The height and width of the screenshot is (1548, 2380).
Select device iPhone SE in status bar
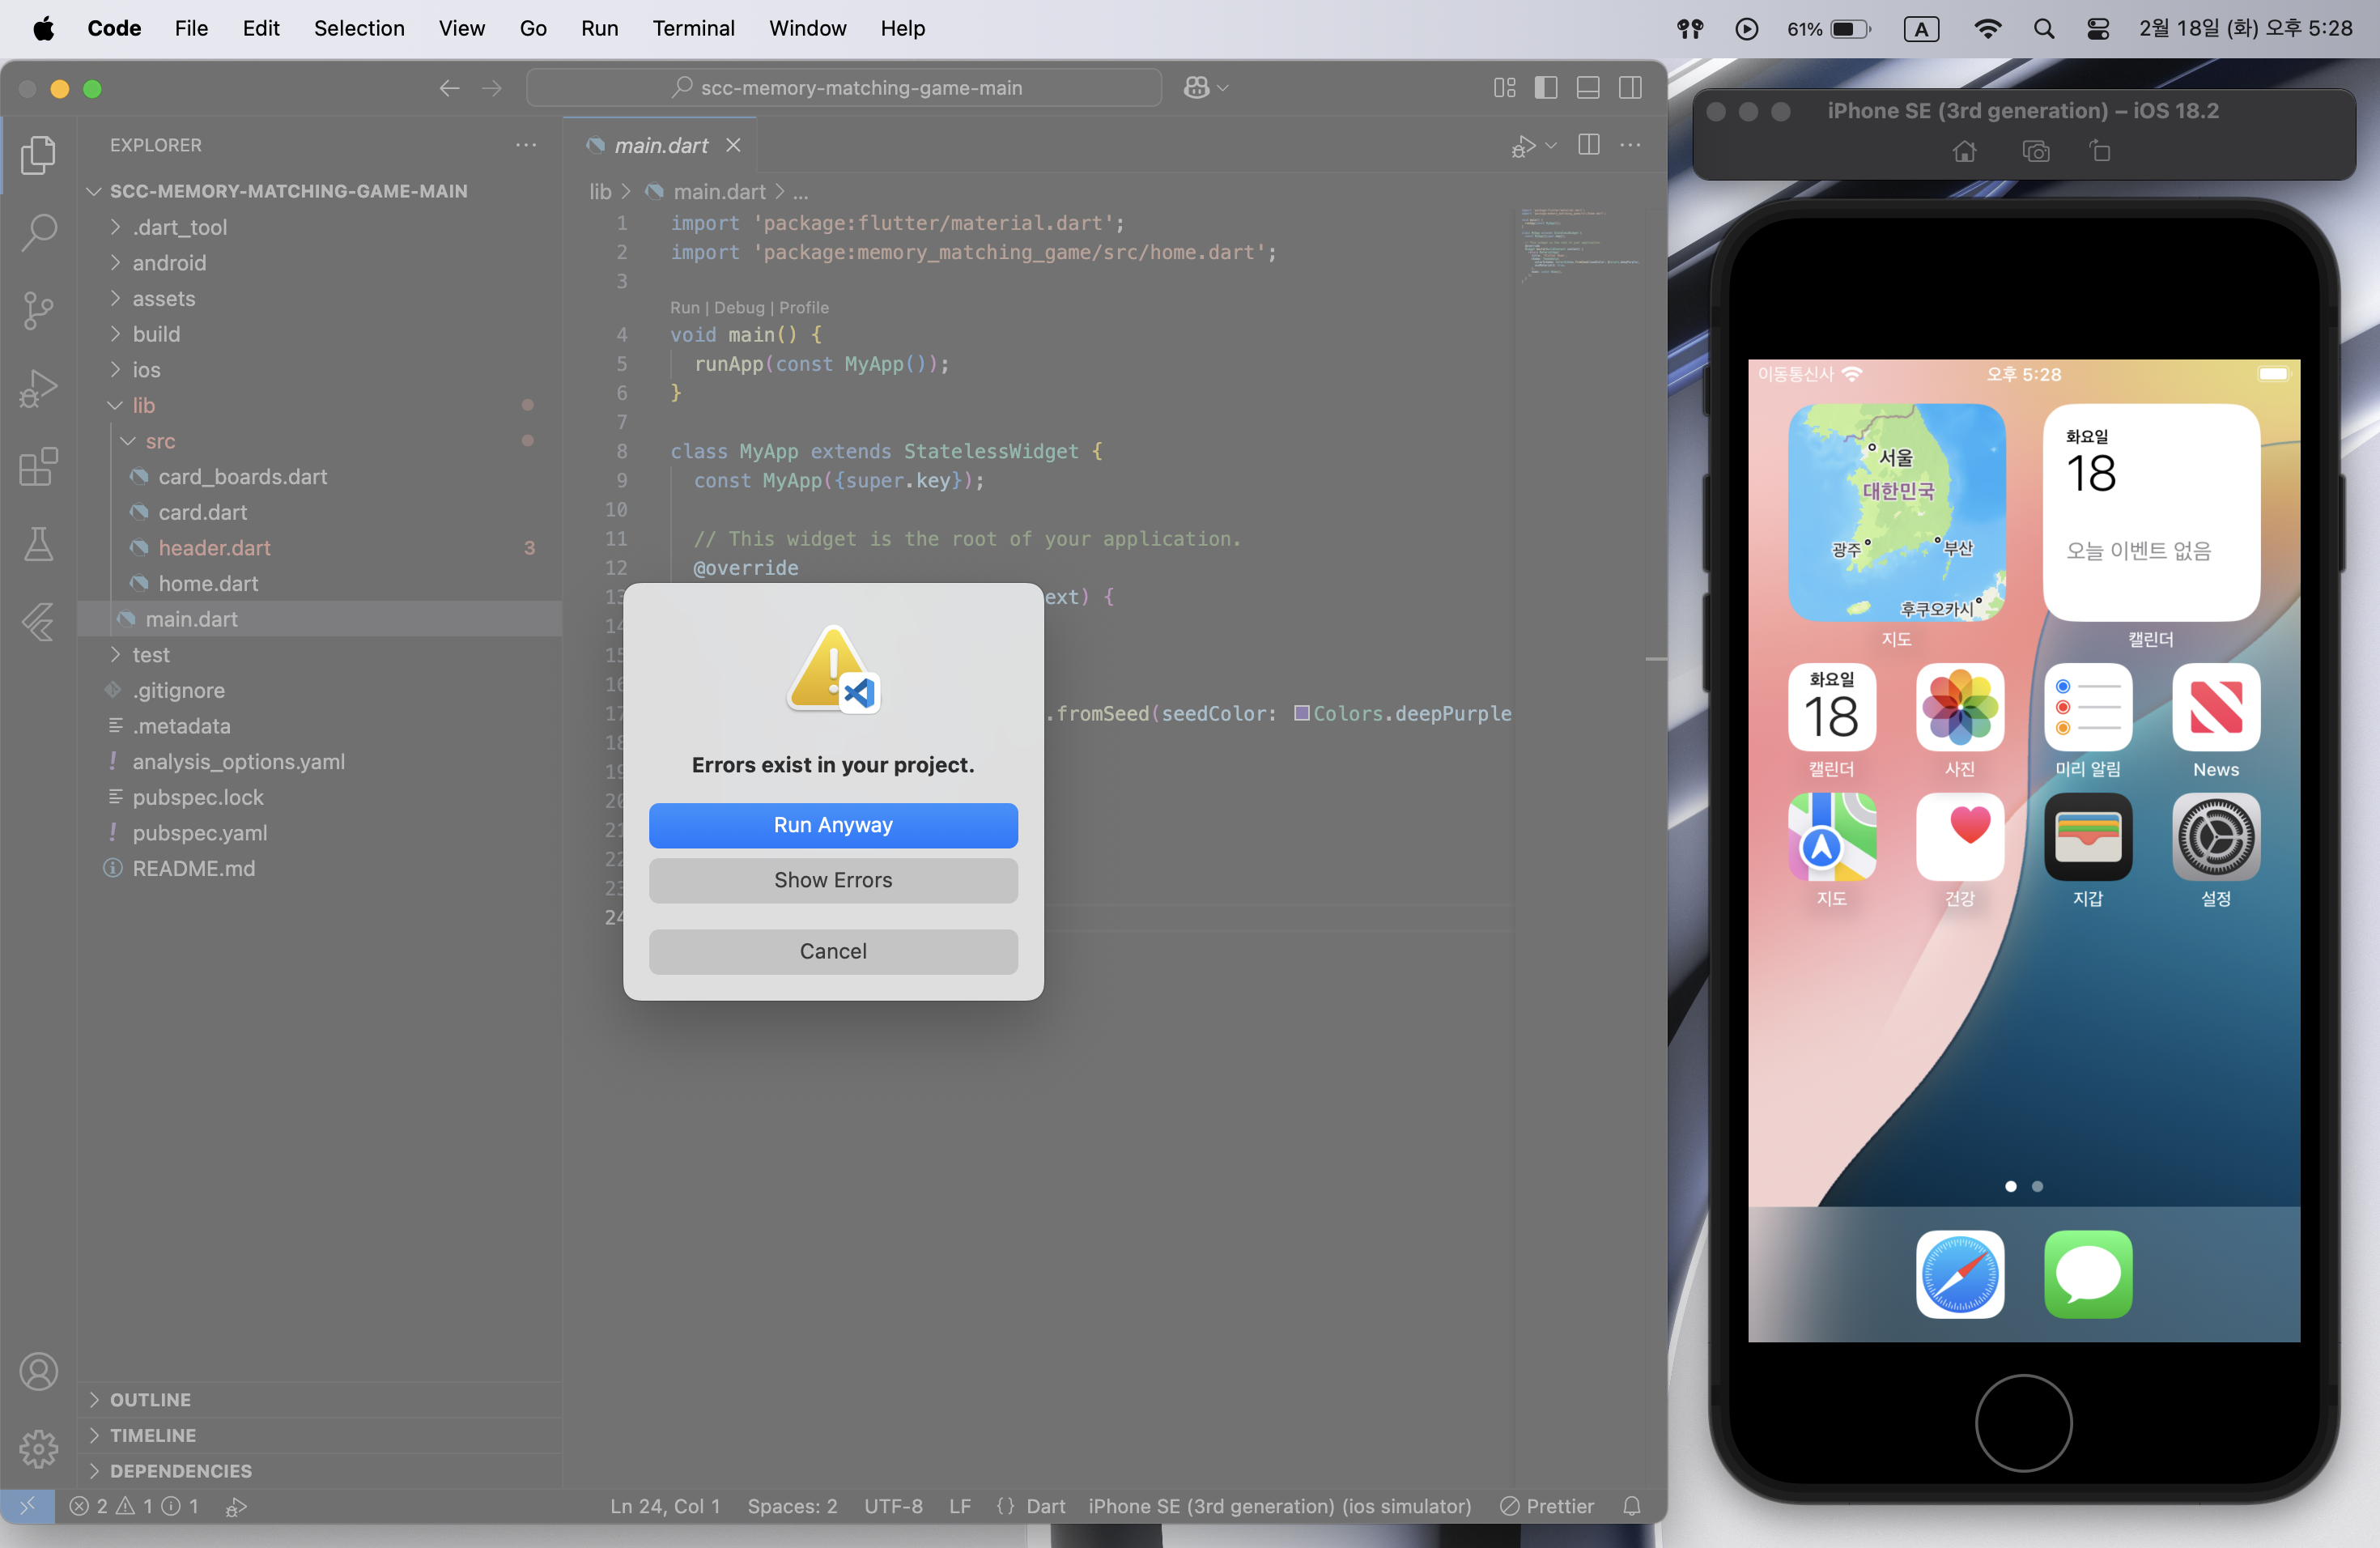(1279, 1506)
